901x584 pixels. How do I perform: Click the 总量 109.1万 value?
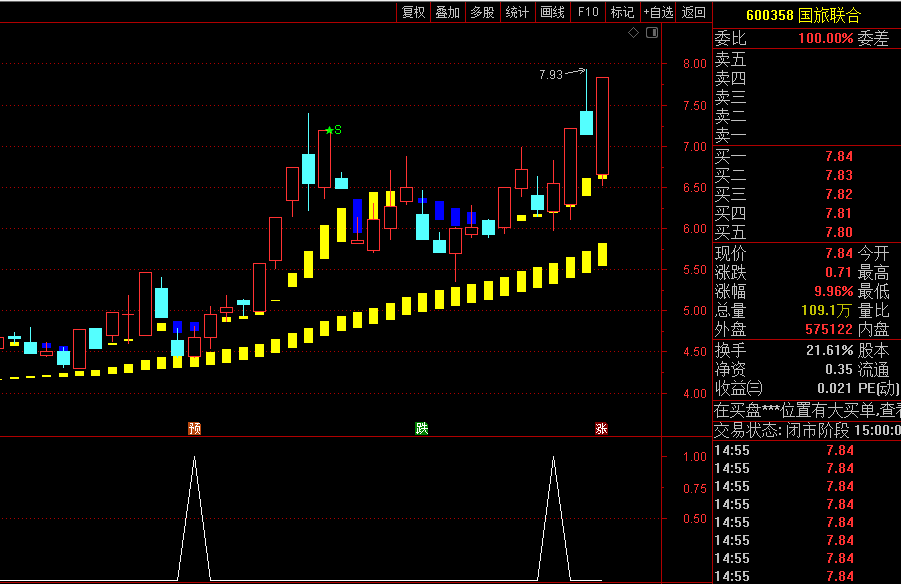826,310
